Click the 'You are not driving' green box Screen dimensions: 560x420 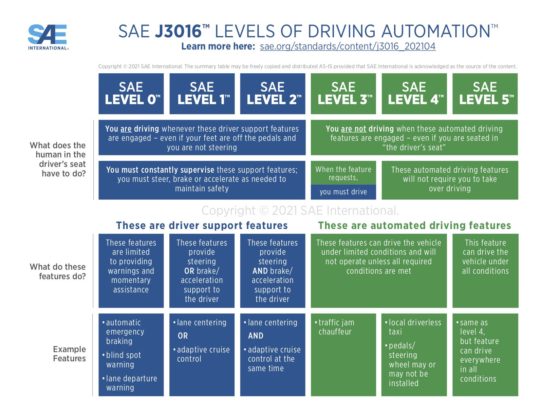pyautogui.click(x=414, y=138)
